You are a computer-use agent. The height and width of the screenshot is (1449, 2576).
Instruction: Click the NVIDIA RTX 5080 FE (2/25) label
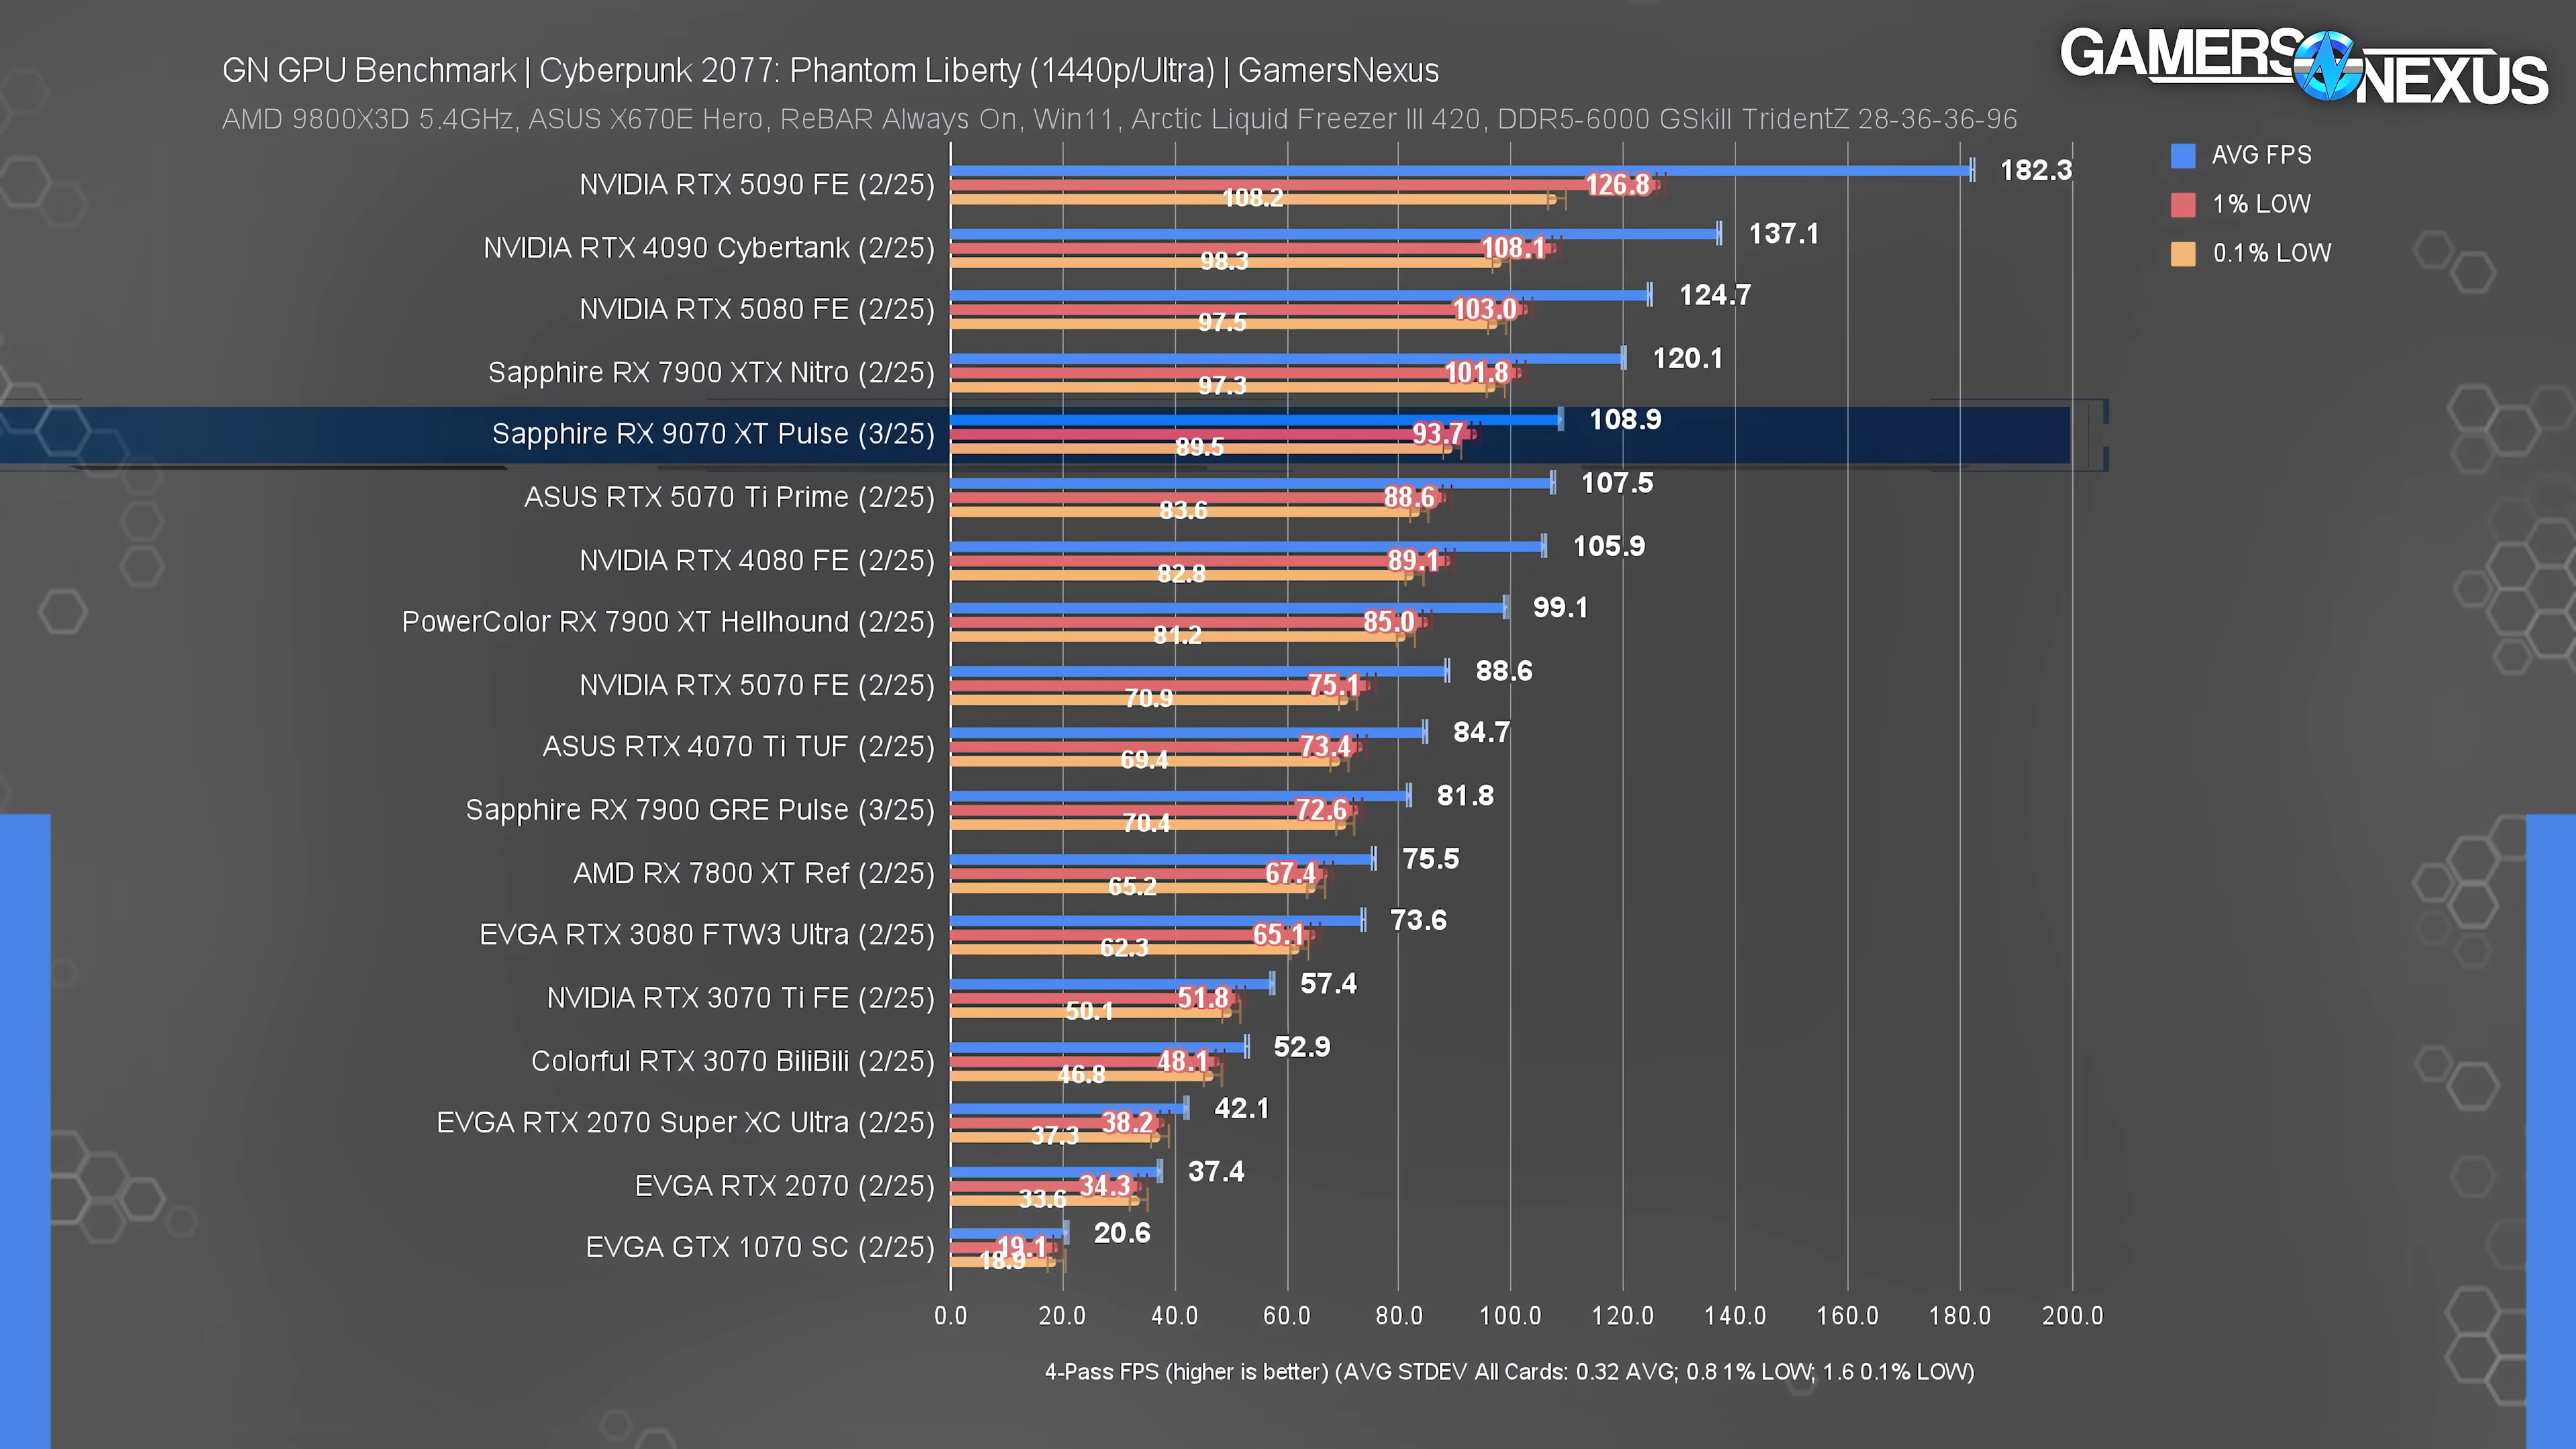click(x=757, y=310)
